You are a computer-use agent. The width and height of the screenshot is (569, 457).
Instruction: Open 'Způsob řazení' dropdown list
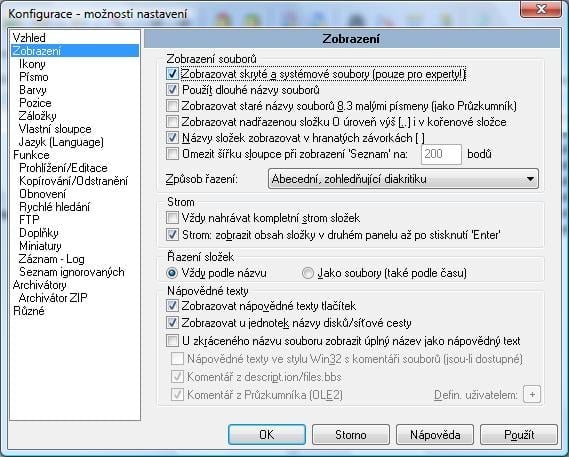[x=403, y=179]
